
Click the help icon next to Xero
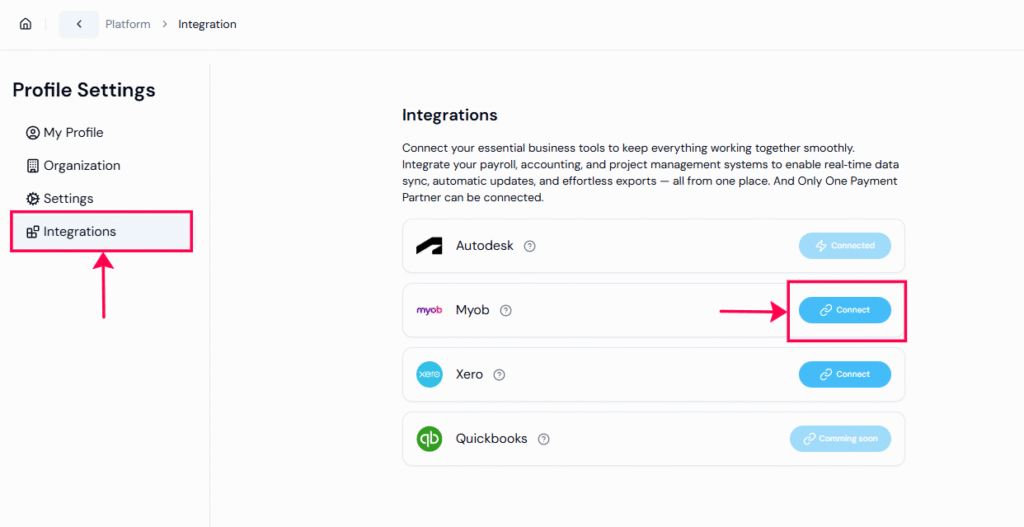tap(499, 375)
